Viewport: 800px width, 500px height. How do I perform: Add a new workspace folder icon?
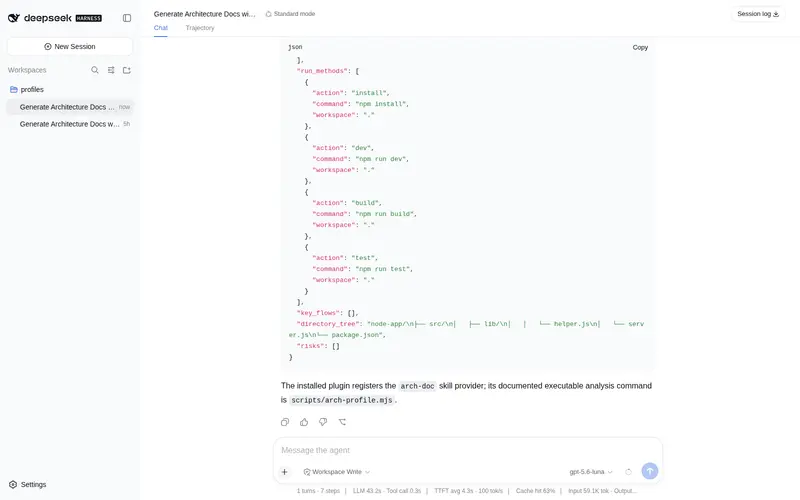tap(127, 70)
